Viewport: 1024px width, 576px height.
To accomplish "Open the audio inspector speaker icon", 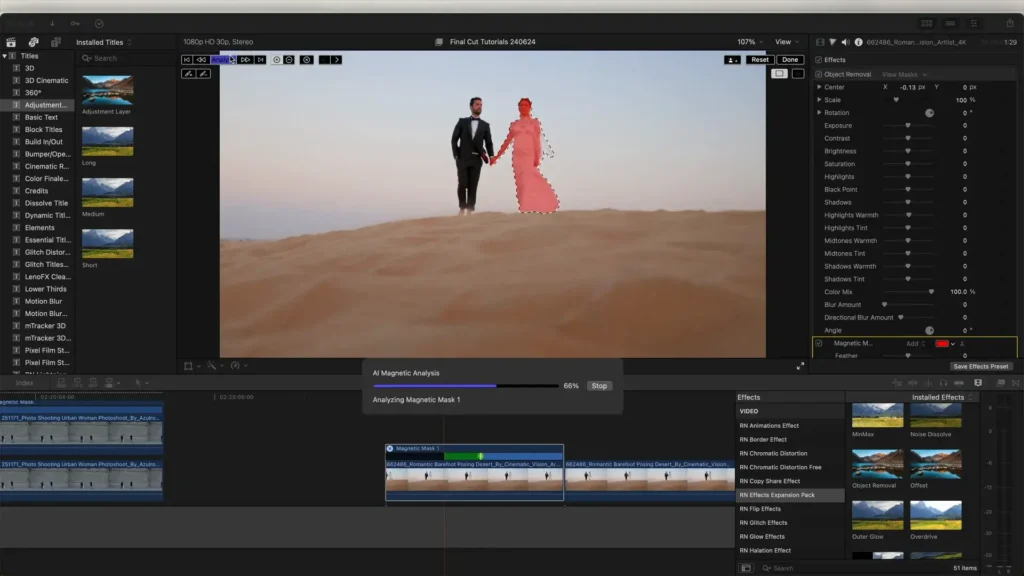I will pyautogui.click(x=846, y=42).
